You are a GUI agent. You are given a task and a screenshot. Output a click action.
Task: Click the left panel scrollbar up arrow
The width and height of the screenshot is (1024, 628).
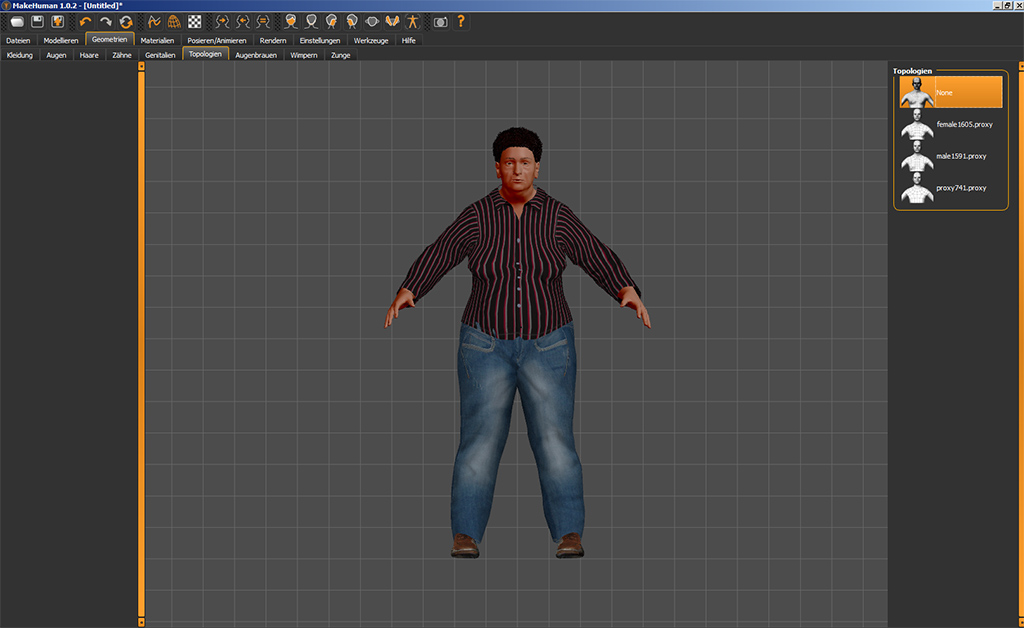(x=141, y=66)
